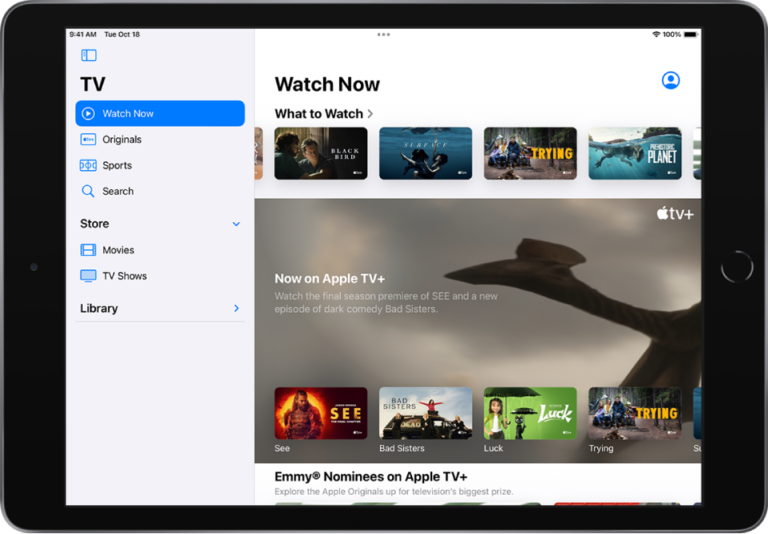The width and height of the screenshot is (768, 534).
Task: Tap the 100% battery percentage
Action: (672, 34)
